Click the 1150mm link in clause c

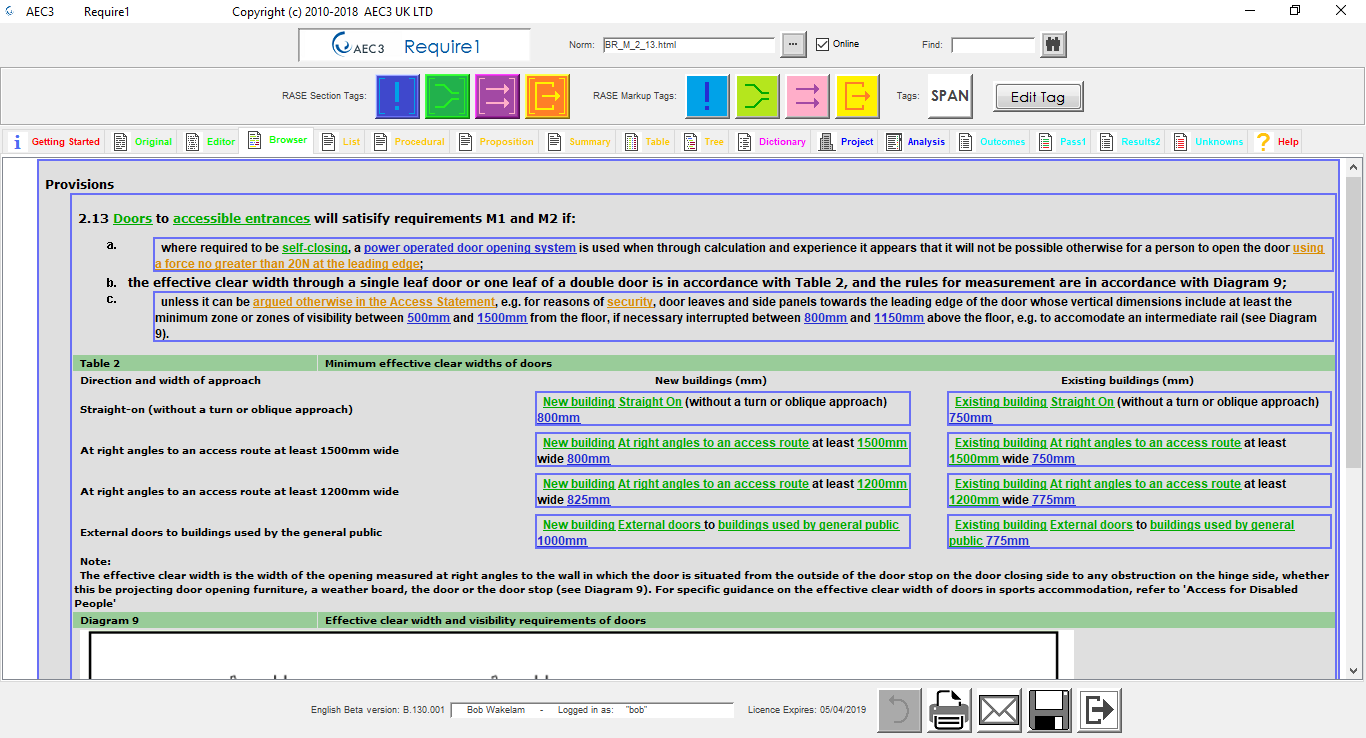click(x=897, y=317)
